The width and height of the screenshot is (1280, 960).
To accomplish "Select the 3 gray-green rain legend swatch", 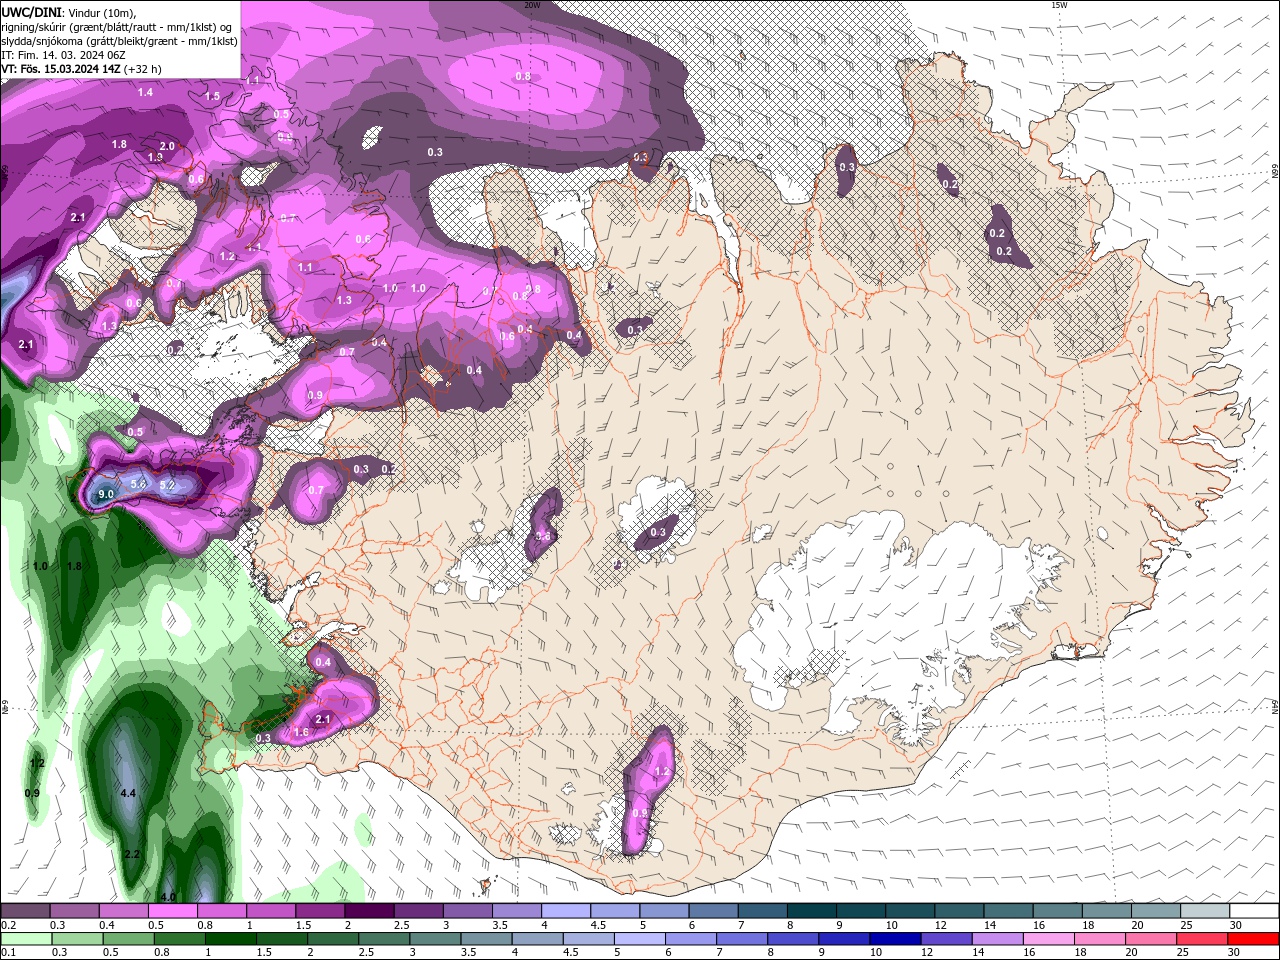I will click(x=435, y=939).
